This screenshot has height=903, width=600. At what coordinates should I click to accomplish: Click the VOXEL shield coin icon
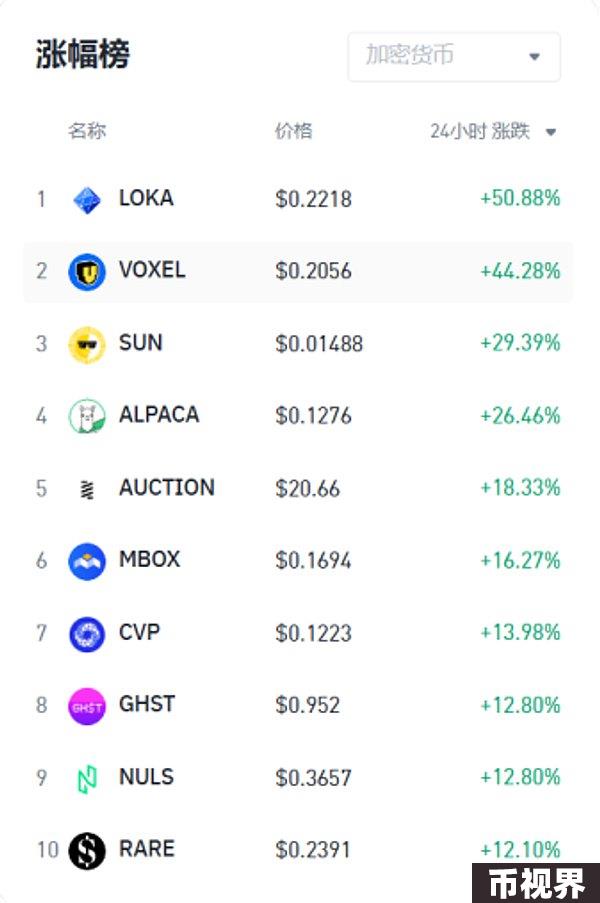[x=87, y=272]
